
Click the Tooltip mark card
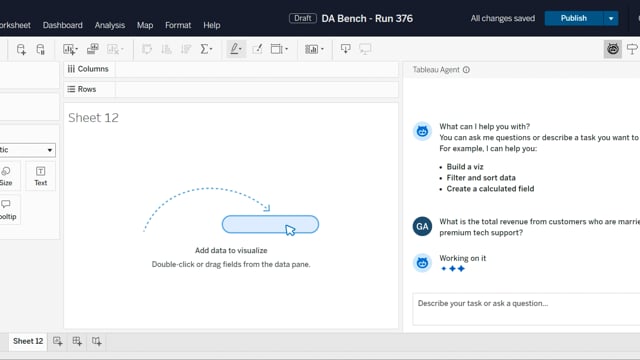[7, 210]
